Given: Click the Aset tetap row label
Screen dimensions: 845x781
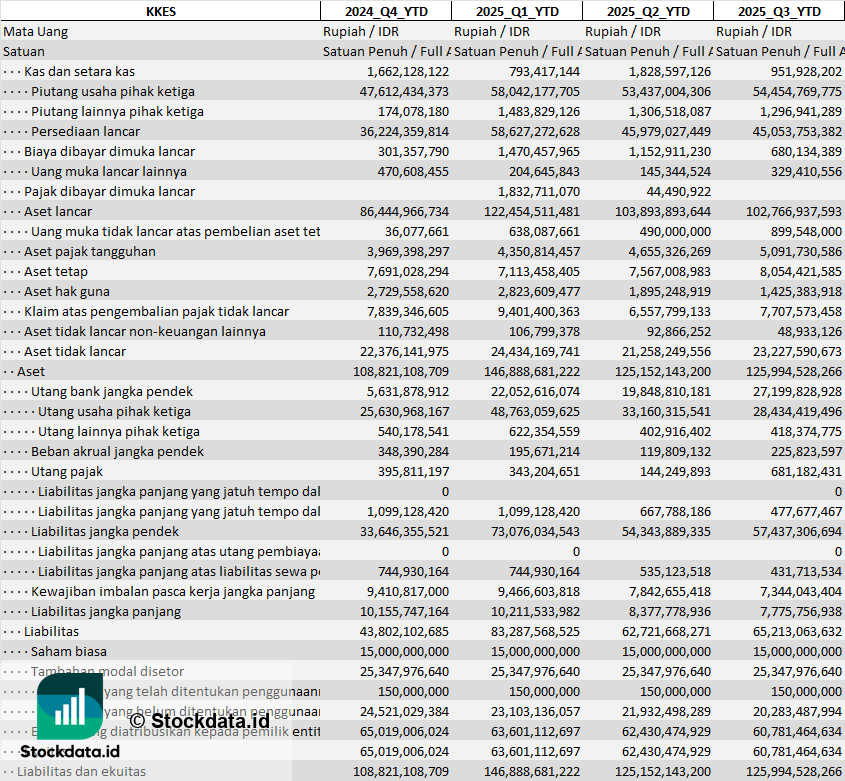Looking at the screenshot, I should click(x=55, y=271).
